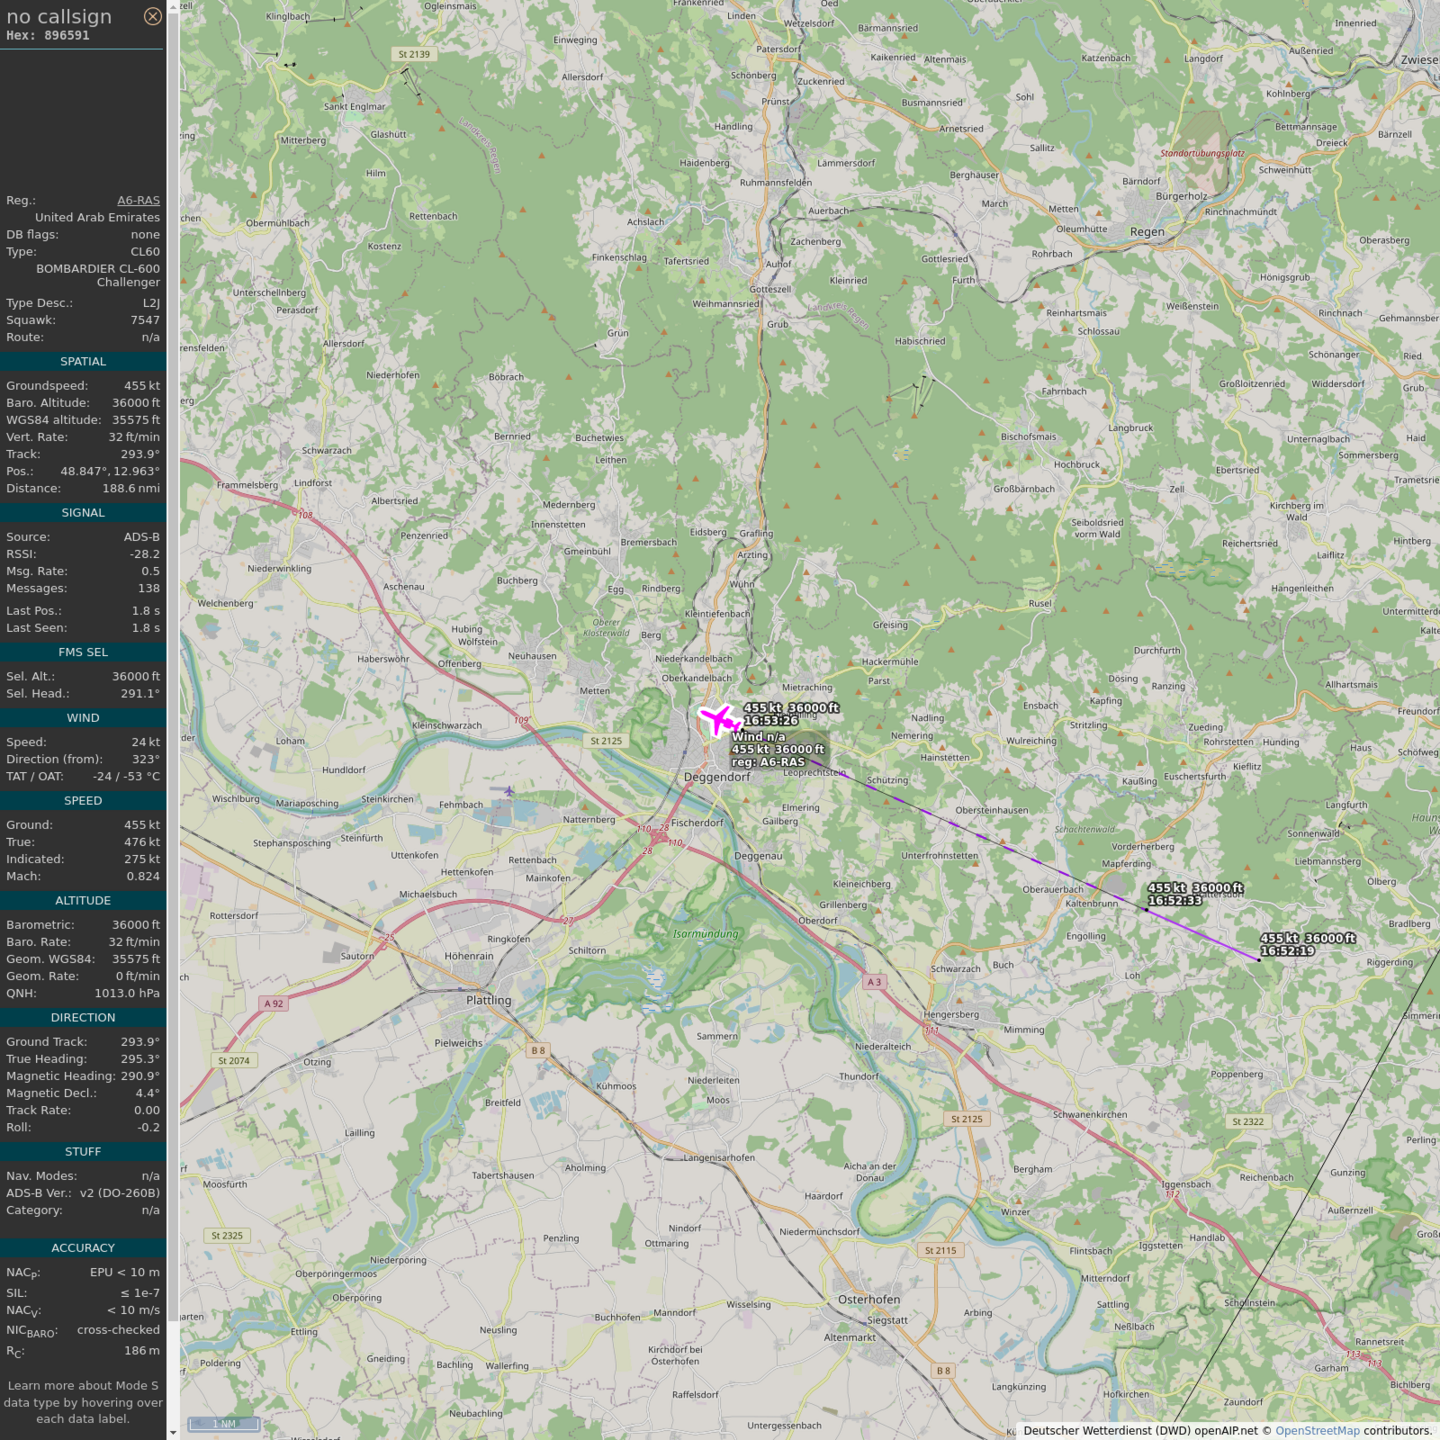Viewport: 1440px width, 1440px height.
Task: Click the sidebar scrollbar up arrow
Action: [173, 6]
